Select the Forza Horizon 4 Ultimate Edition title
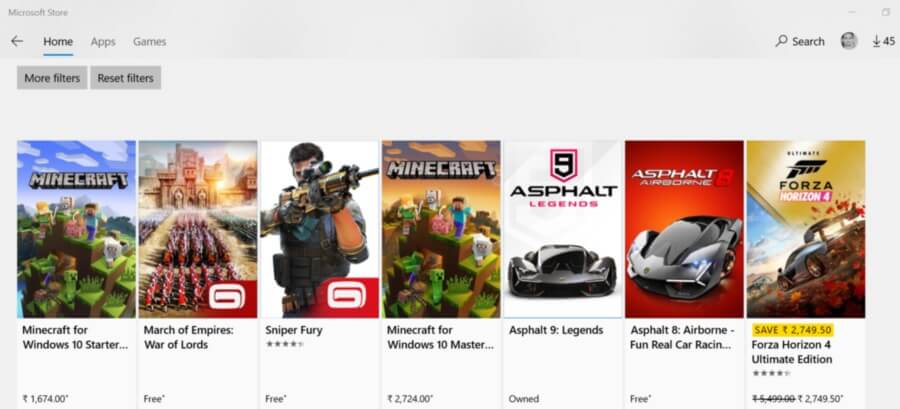 click(792, 352)
